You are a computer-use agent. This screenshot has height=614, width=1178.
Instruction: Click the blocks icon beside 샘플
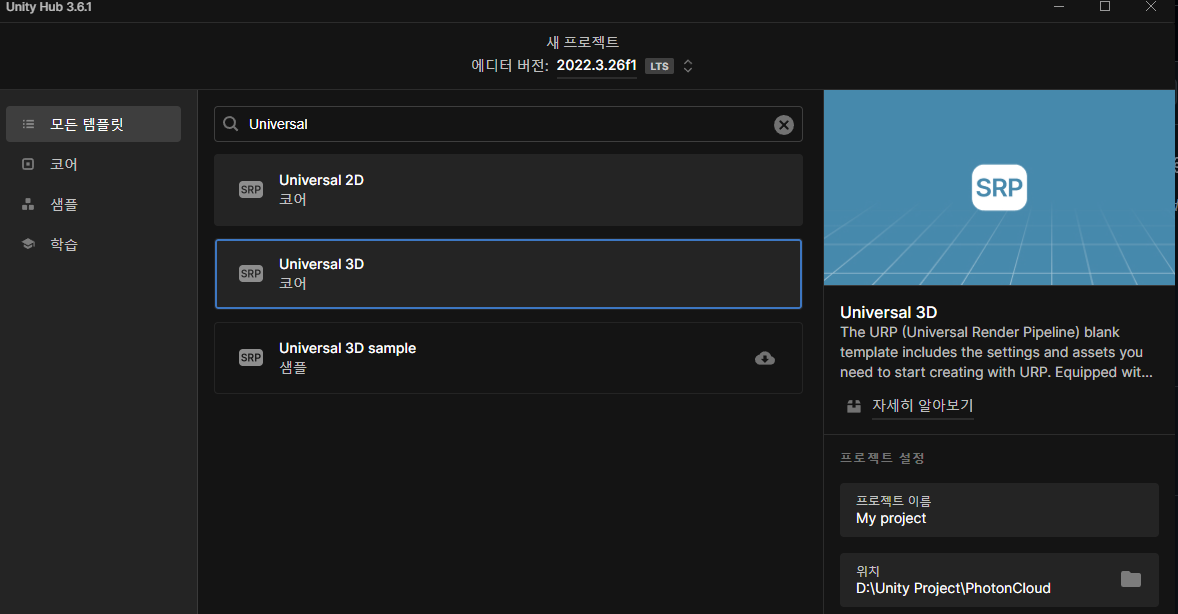click(x=29, y=204)
